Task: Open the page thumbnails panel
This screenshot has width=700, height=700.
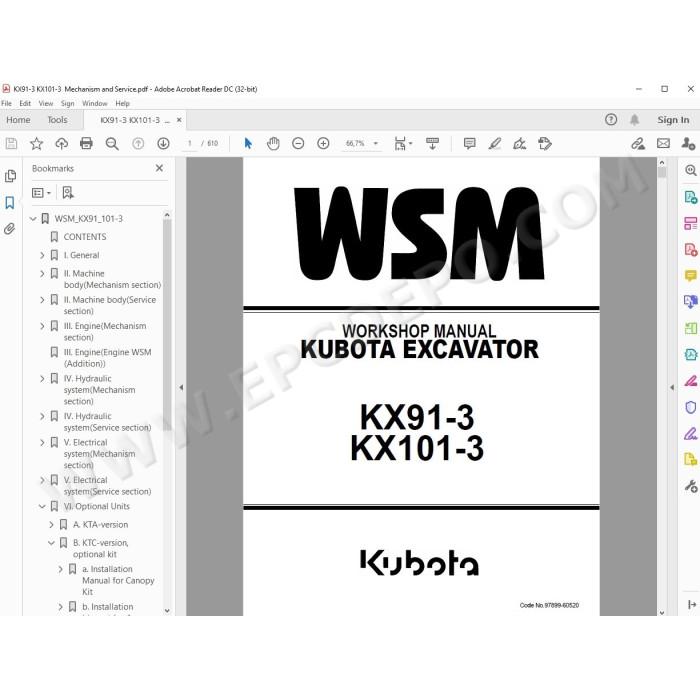Action: tap(10, 176)
